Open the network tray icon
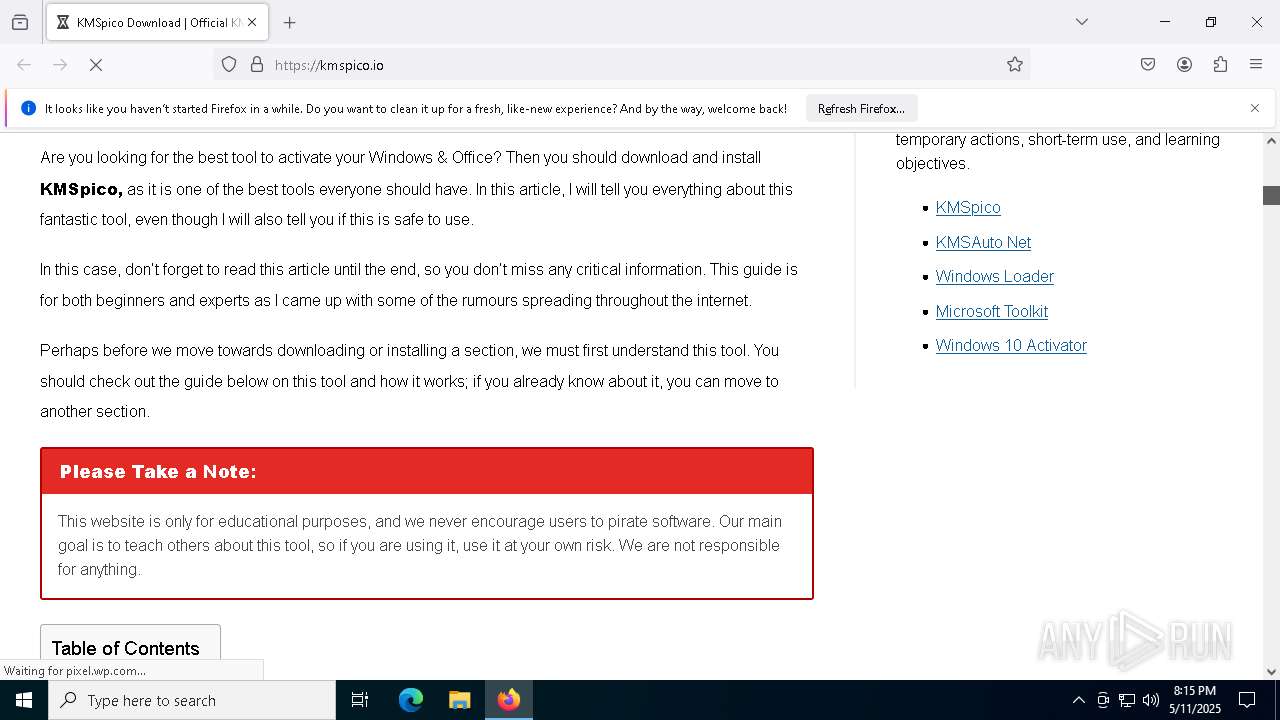This screenshot has height=720, width=1280. (1127, 700)
